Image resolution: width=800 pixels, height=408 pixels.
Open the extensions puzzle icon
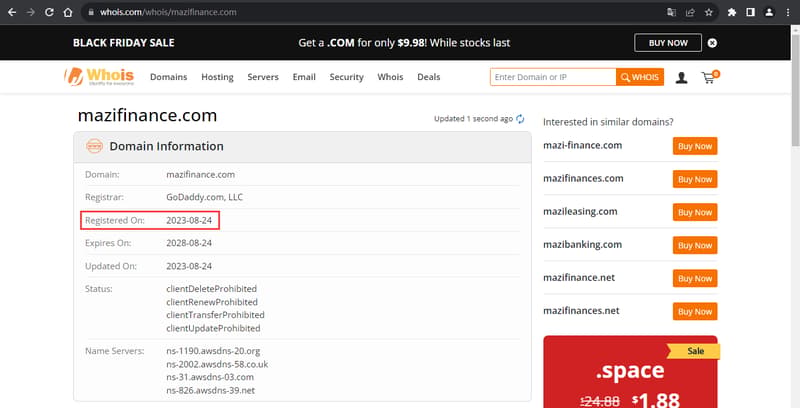tap(732, 12)
